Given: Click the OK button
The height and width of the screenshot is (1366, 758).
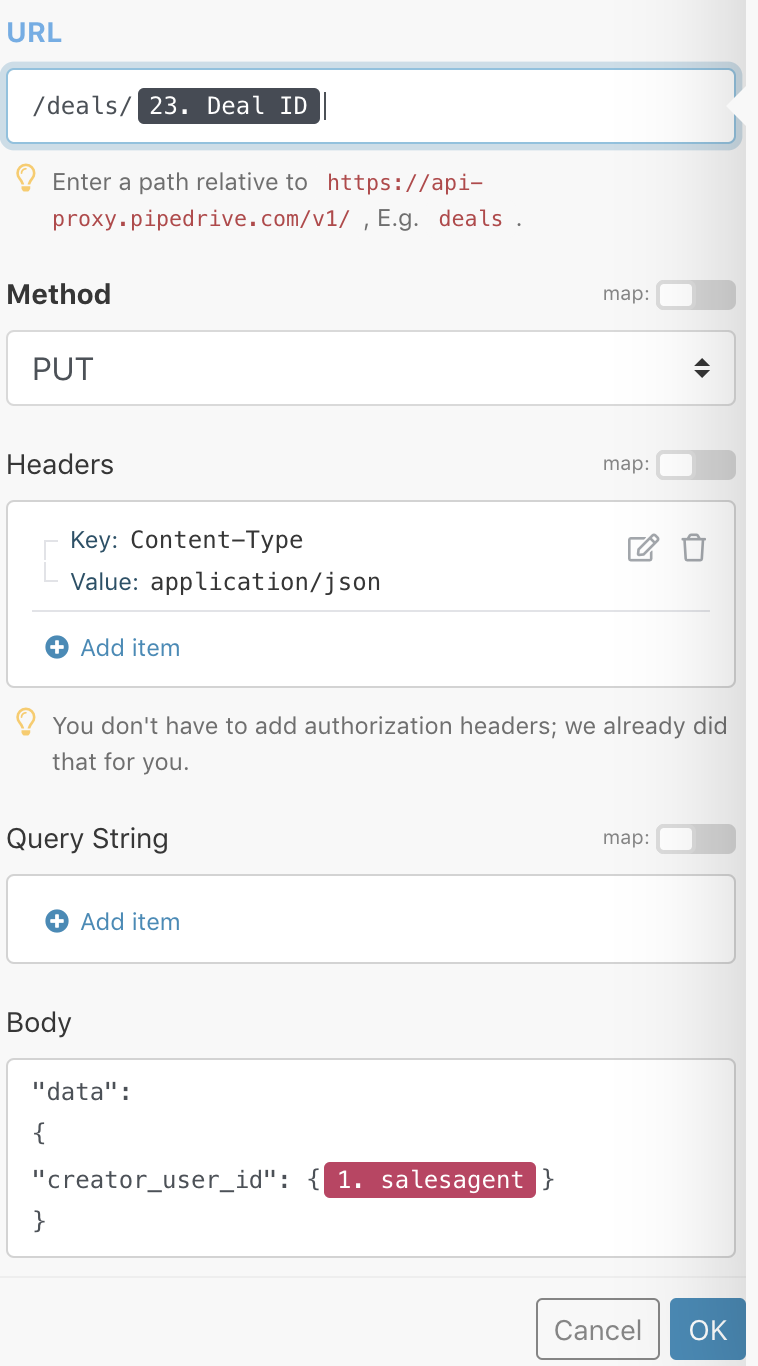Looking at the screenshot, I should pos(708,1330).
